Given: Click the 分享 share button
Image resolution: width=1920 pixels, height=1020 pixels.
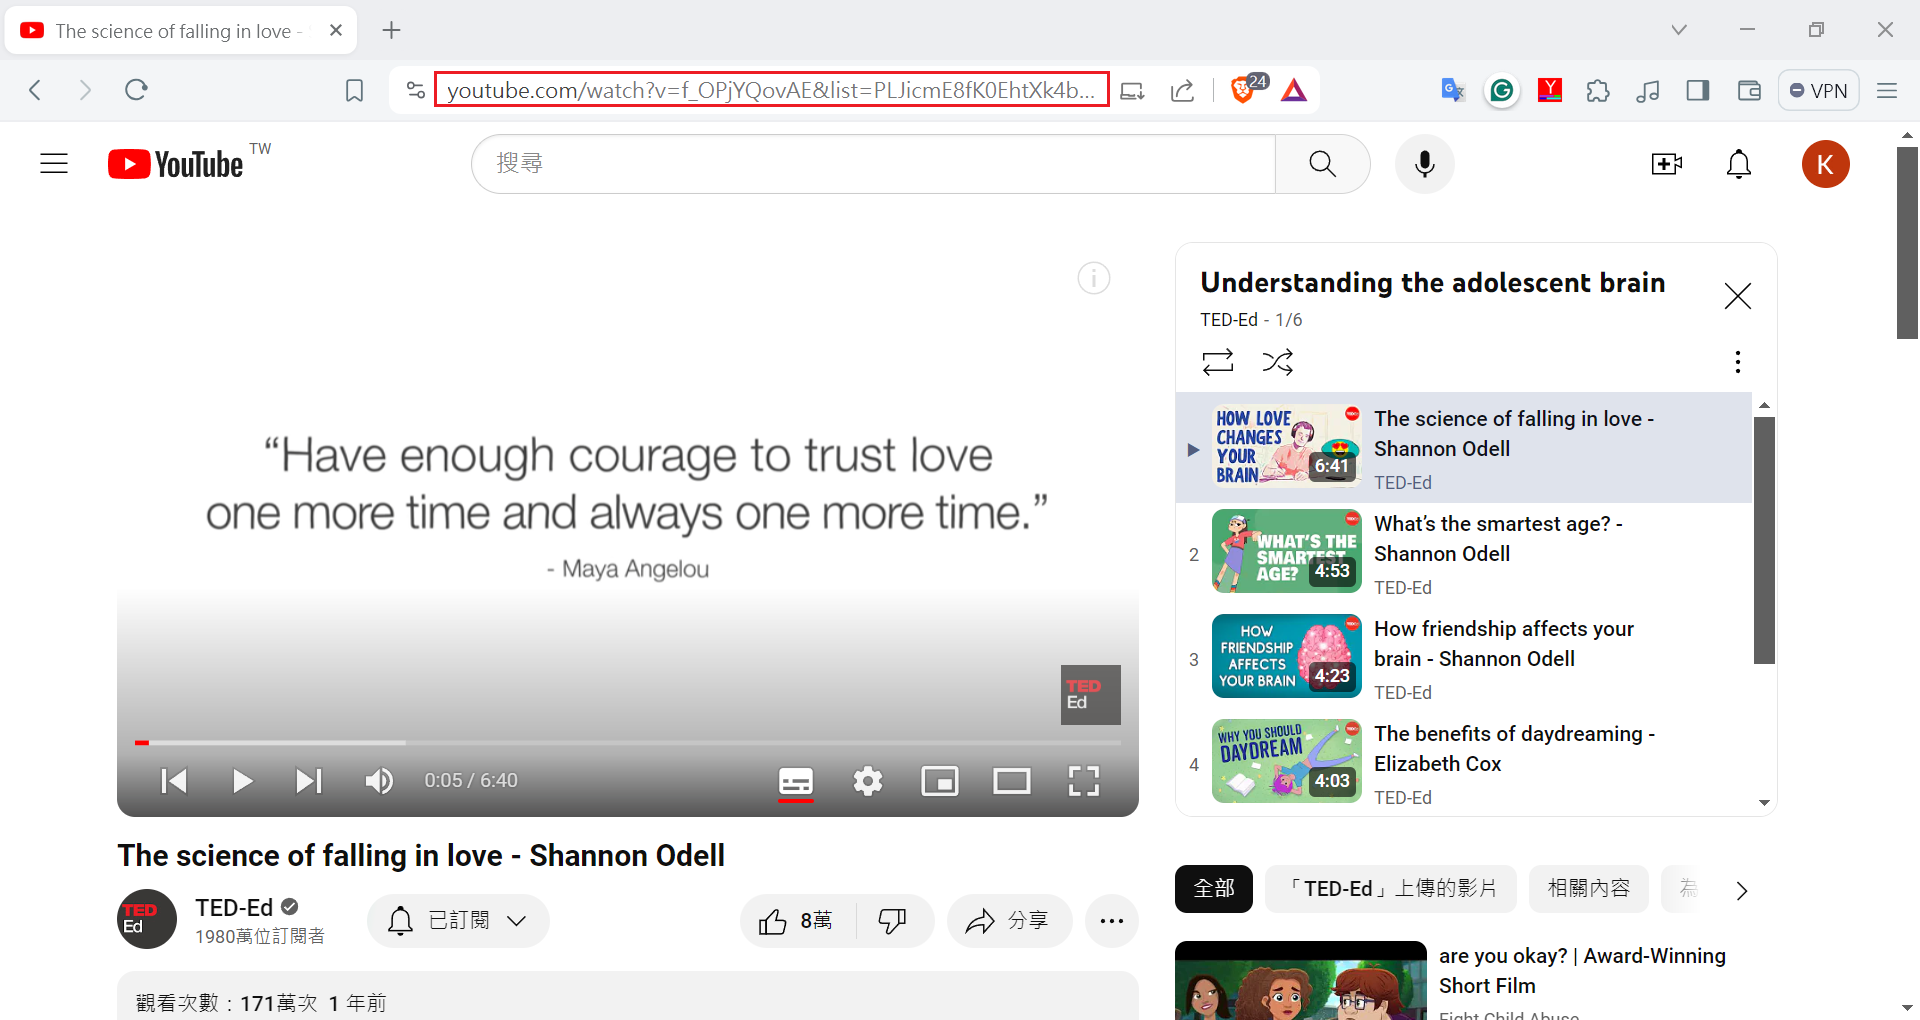Looking at the screenshot, I should coord(1008,921).
